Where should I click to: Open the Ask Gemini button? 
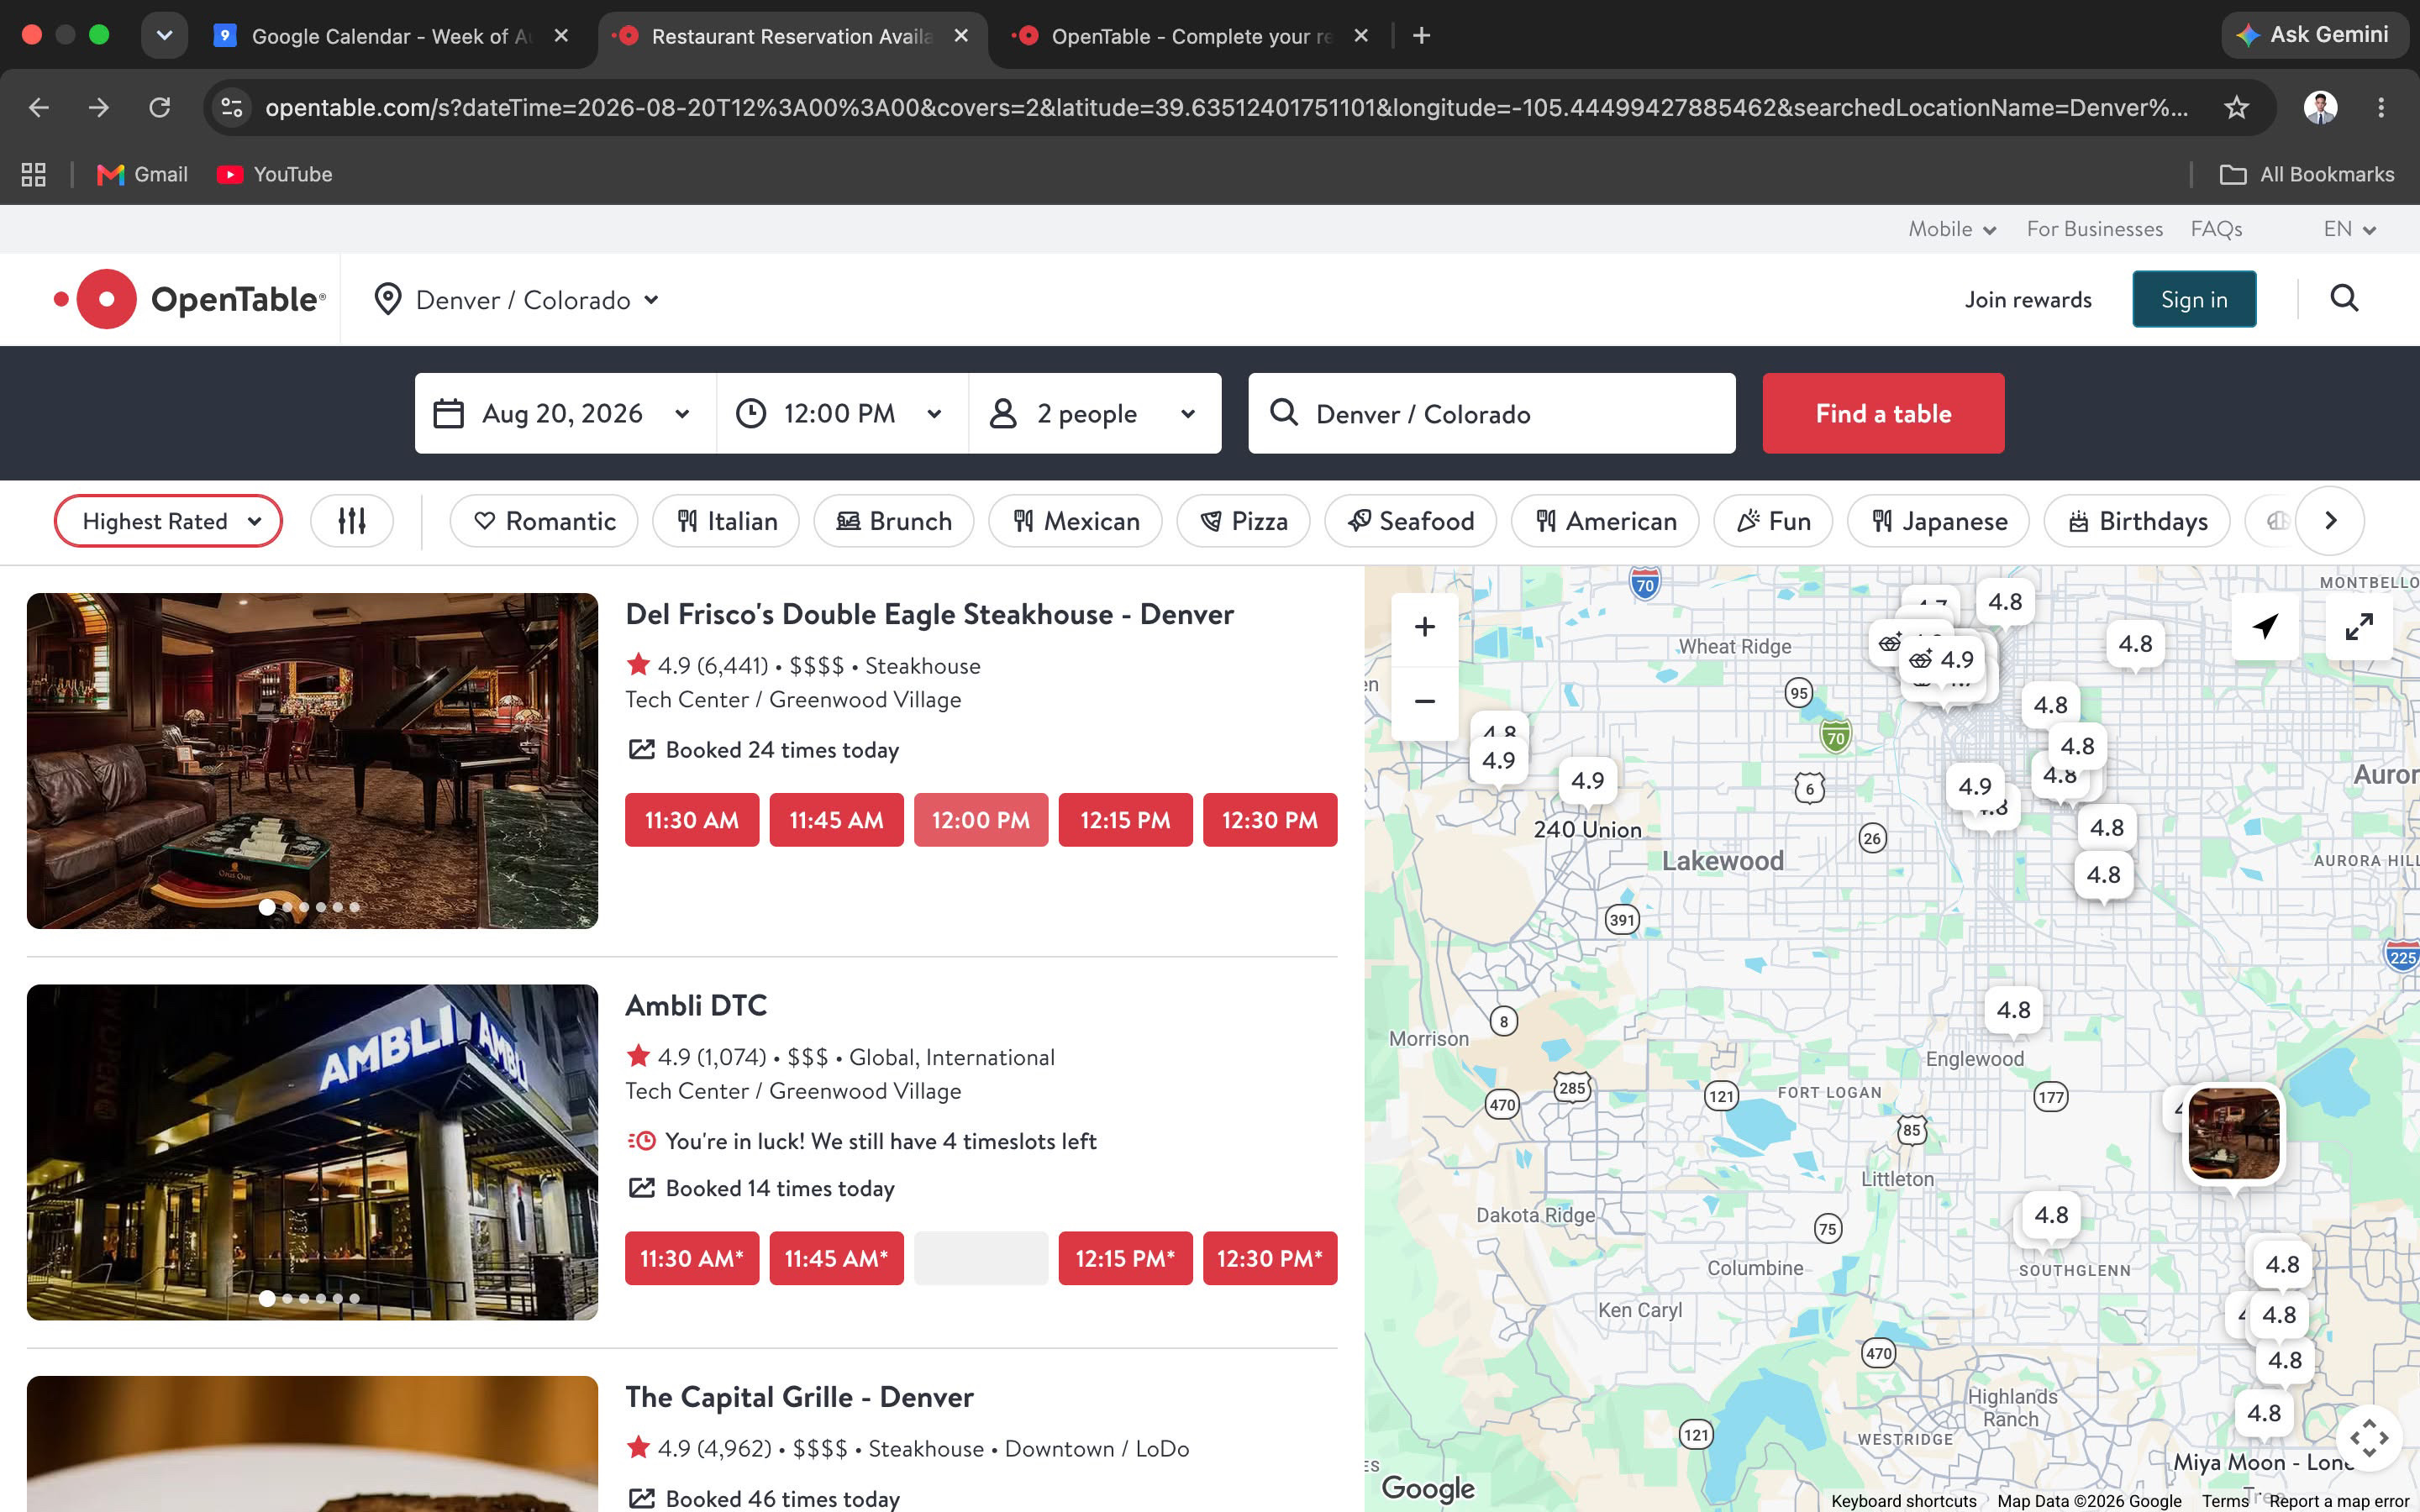point(2314,35)
